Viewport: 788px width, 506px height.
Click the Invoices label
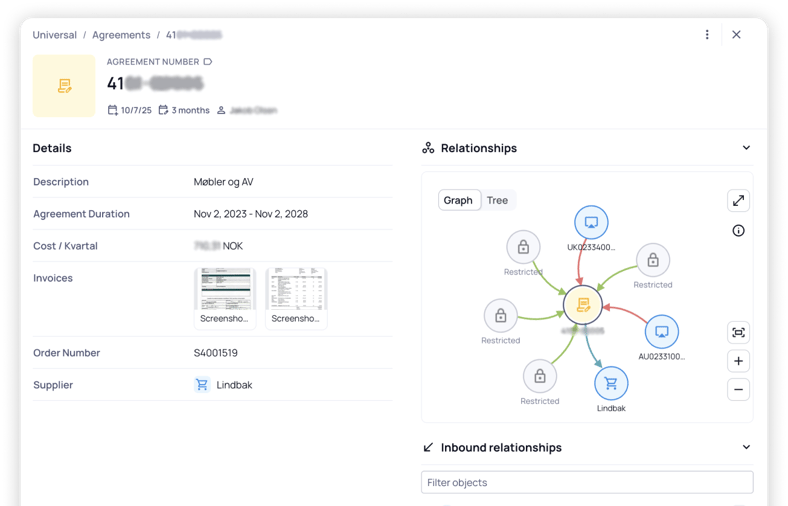click(53, 278)
